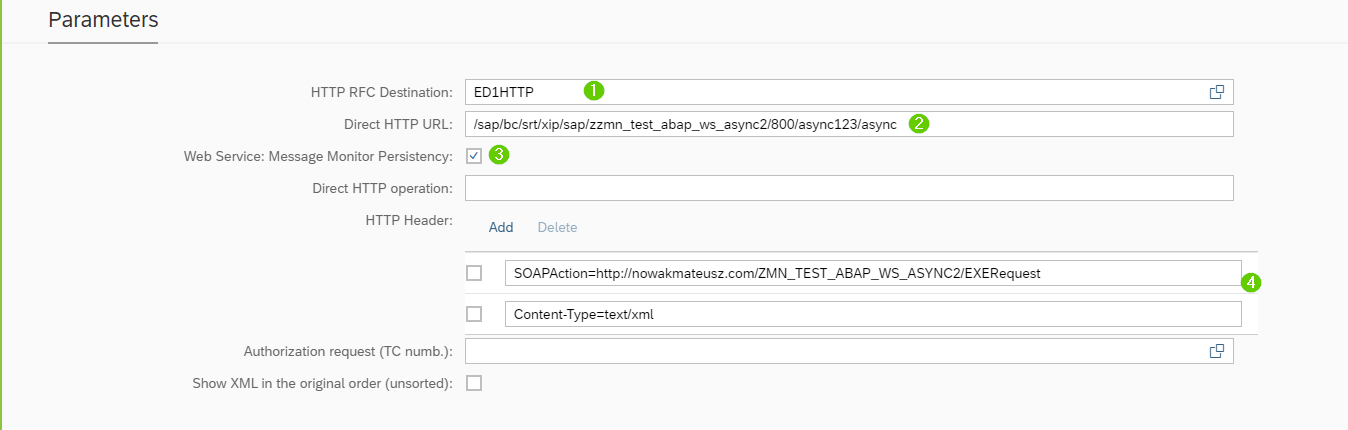Edit the SOAPAction header value field
This screenshot has height=430, width=1348.
[x=872, y=273]
